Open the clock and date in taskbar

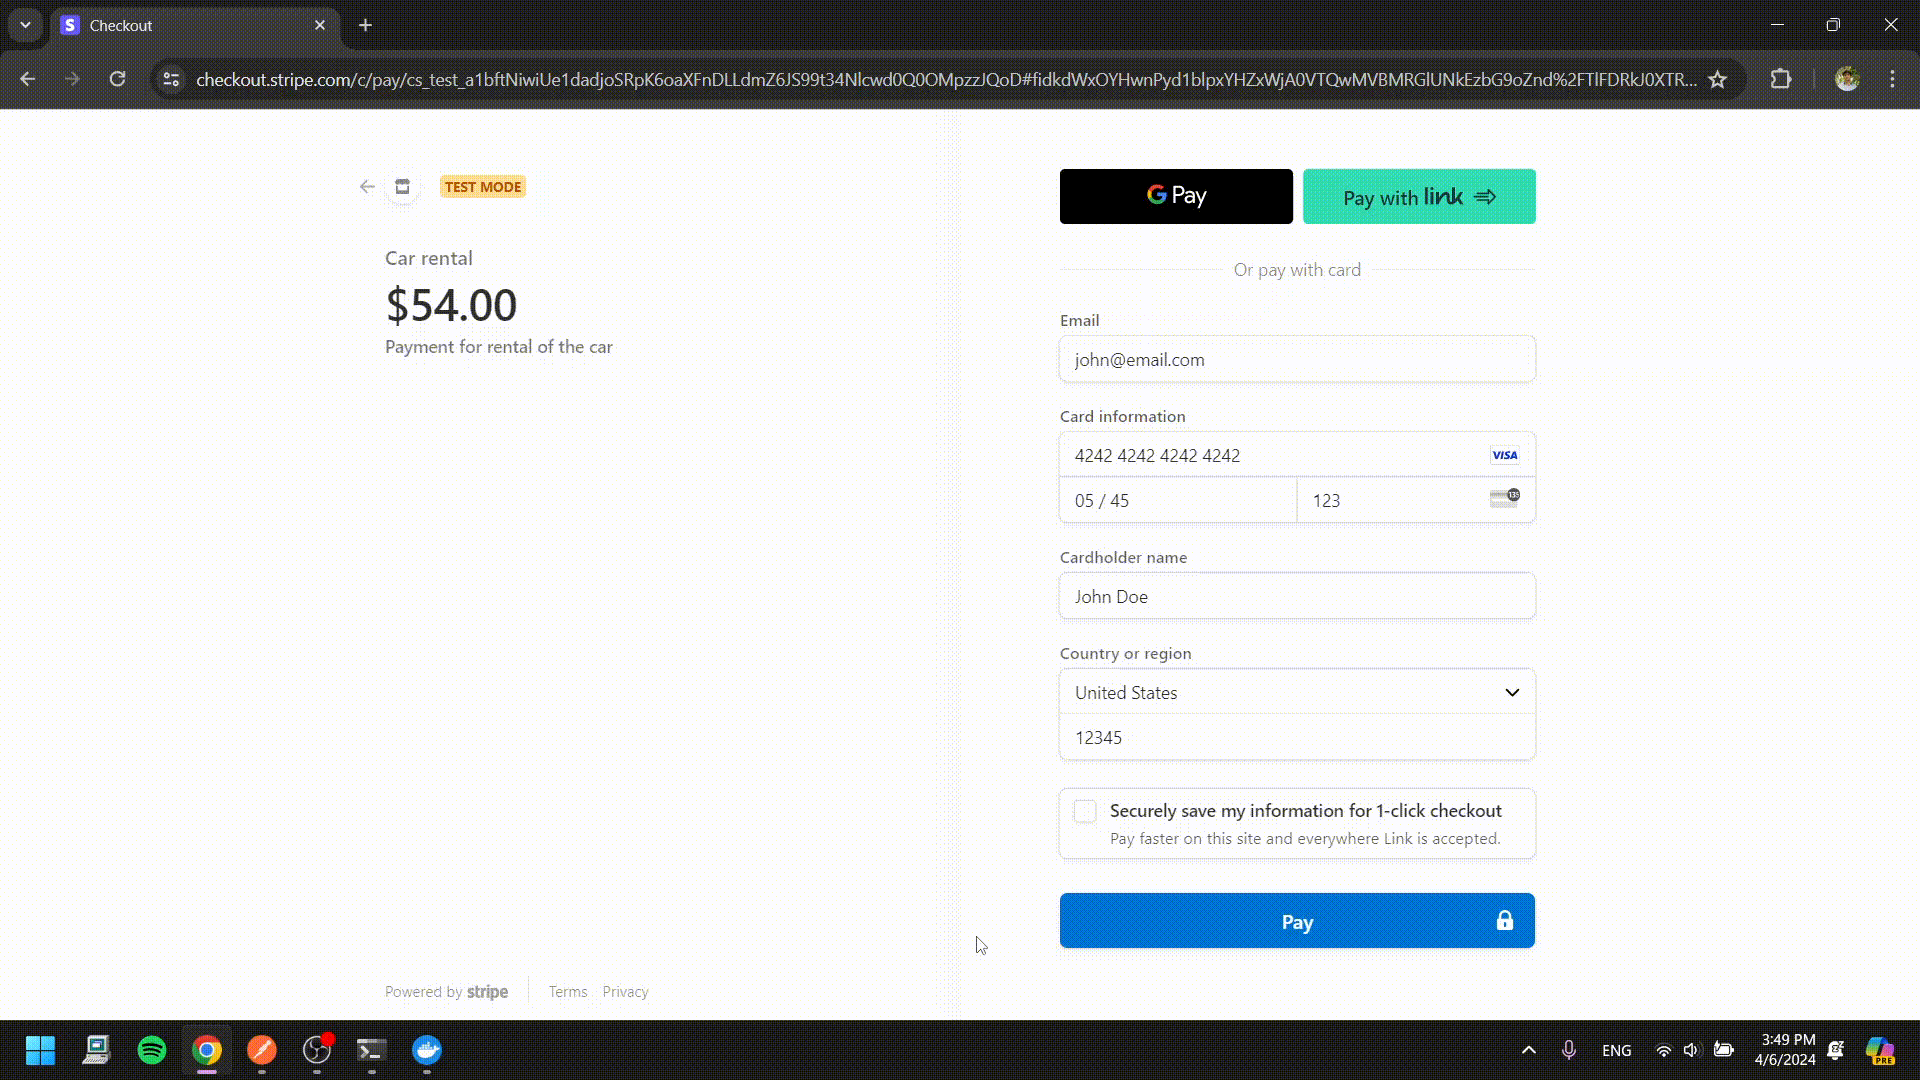coord(1785,1050)
